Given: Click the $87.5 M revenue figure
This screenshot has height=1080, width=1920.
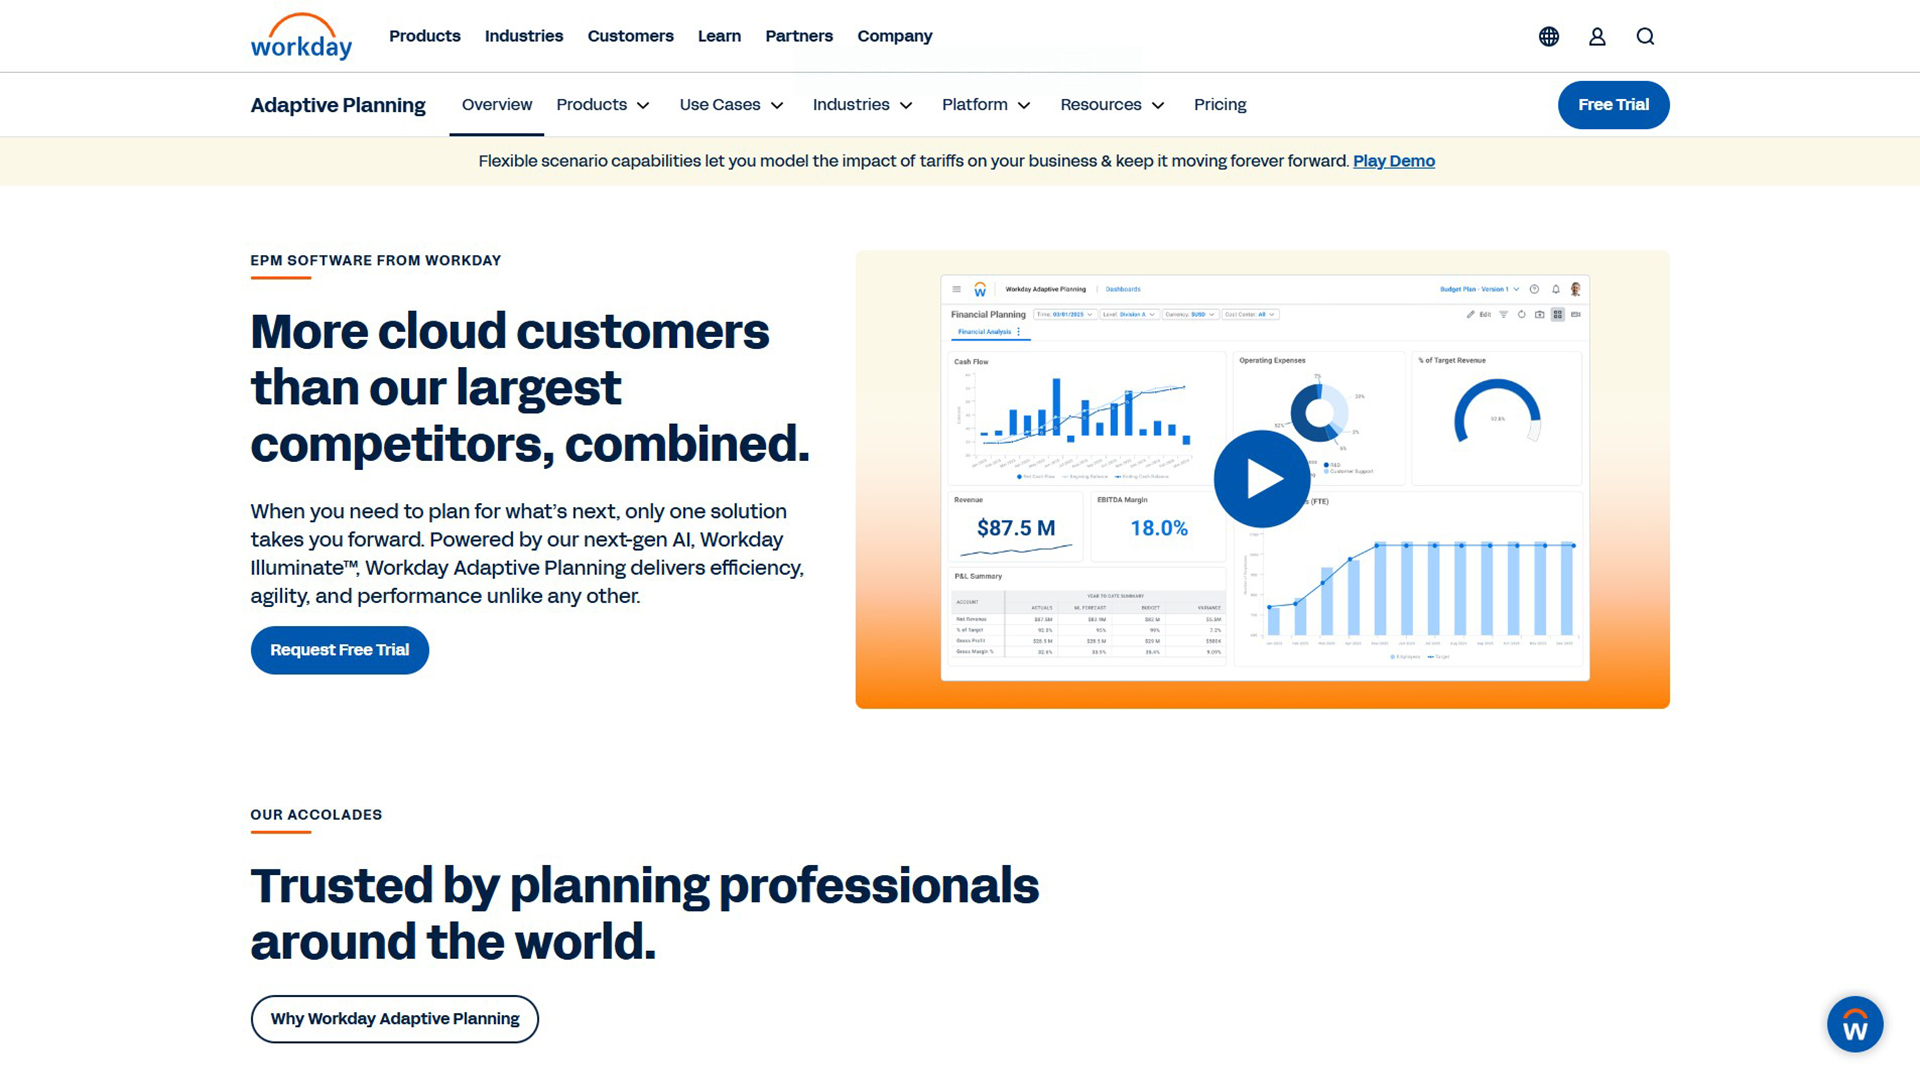Looking at the screenshot, I should [x=1016, y=528].
